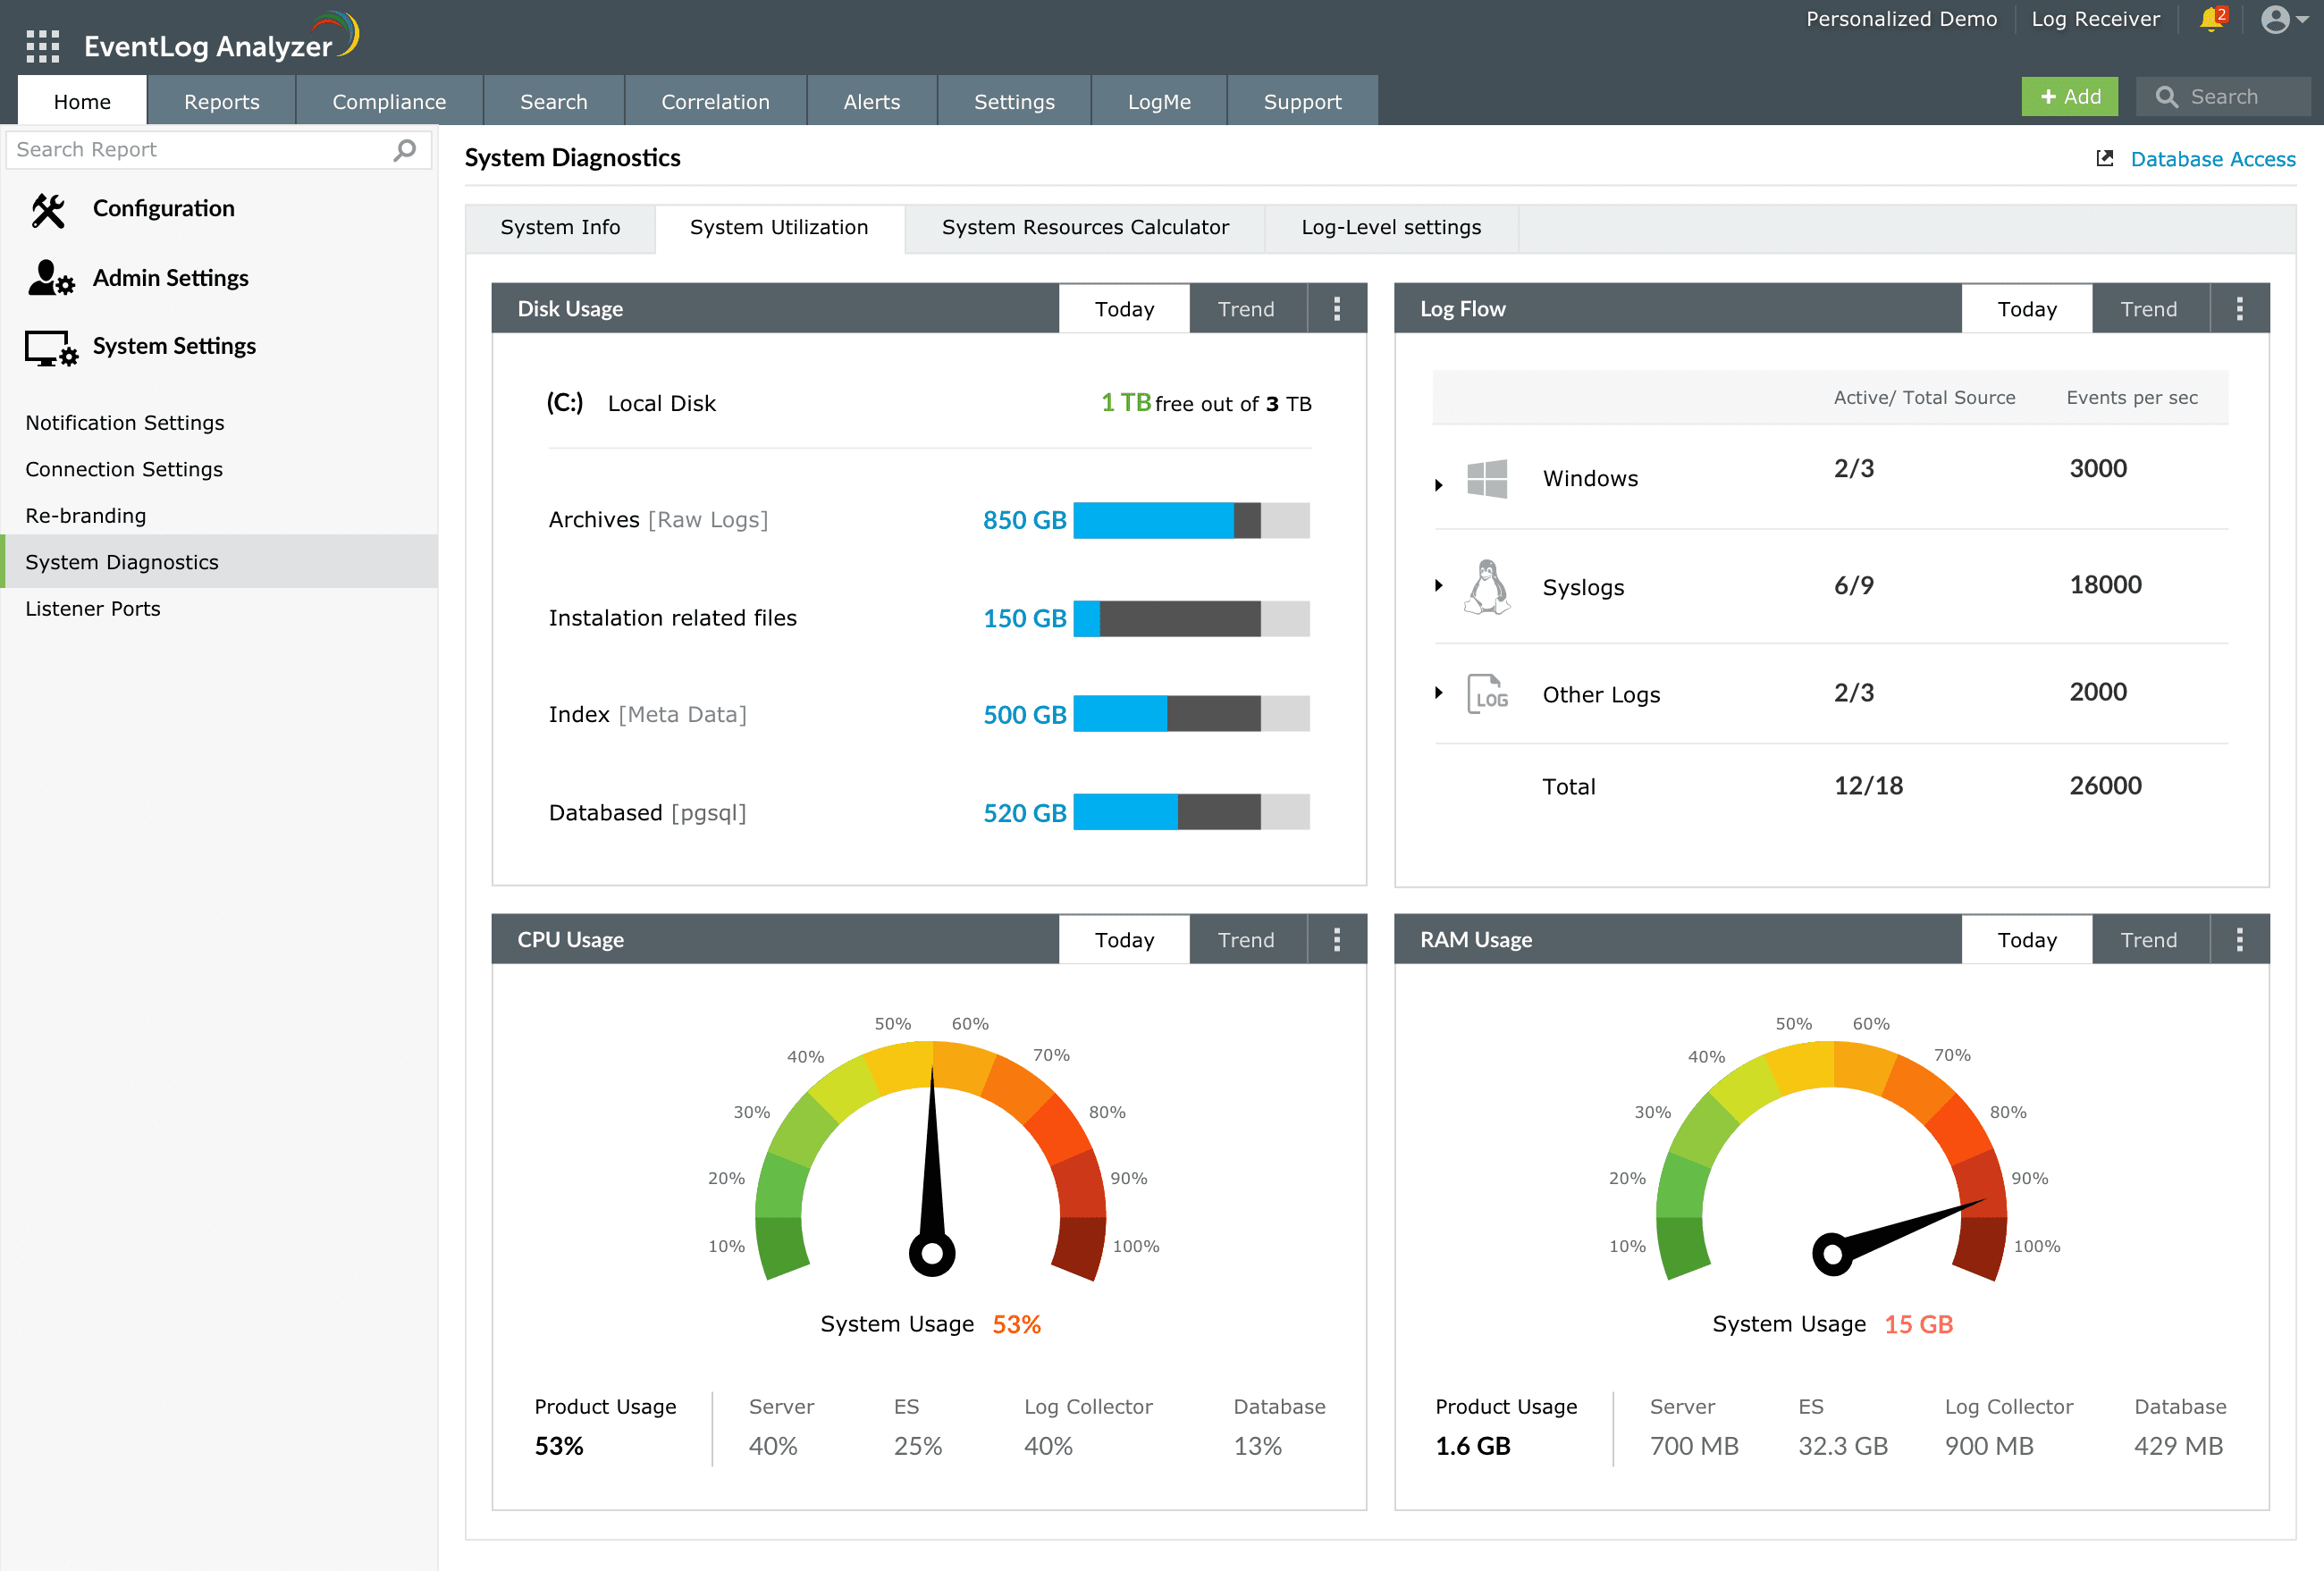Open the Log Flow kebab menu icon

(2239, 309)
